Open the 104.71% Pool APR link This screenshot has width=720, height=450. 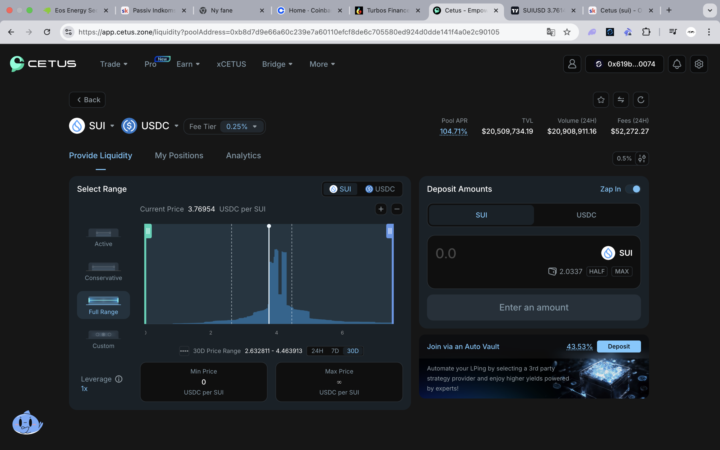453,131
